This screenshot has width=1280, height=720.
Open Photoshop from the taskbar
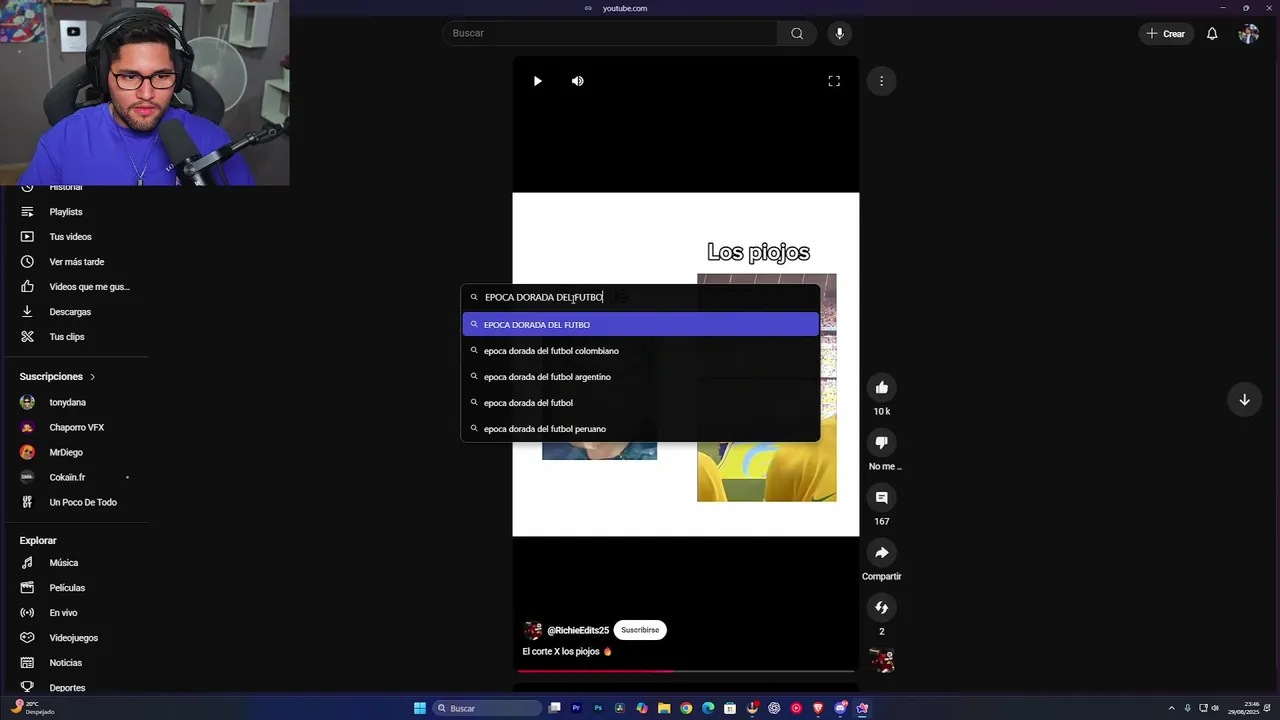[x=598, y=708]
